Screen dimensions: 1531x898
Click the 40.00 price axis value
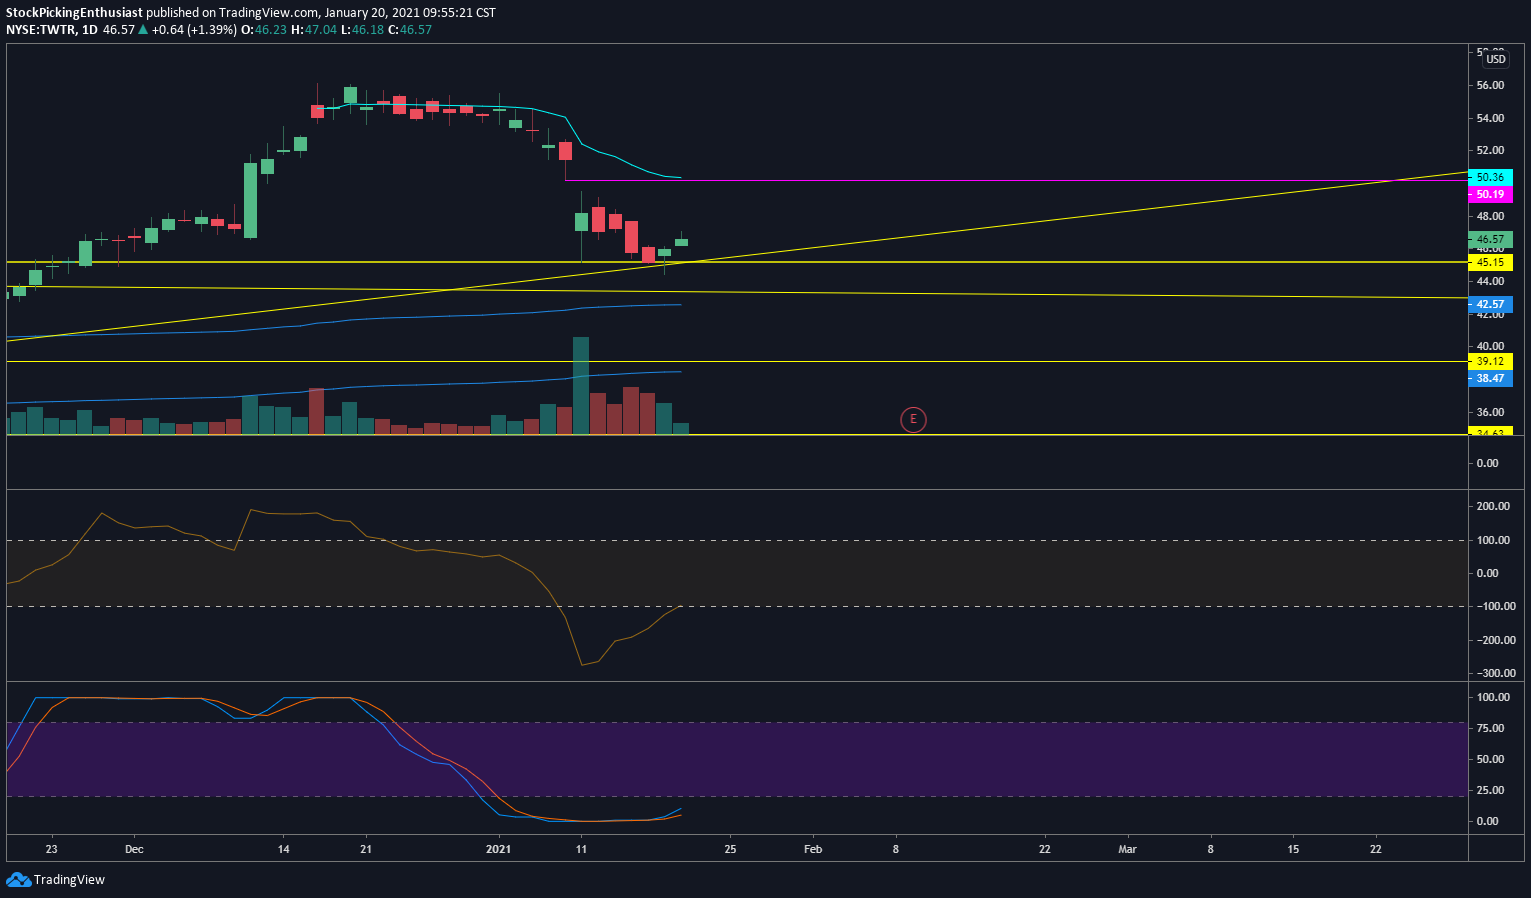(x=1490, y=347)
